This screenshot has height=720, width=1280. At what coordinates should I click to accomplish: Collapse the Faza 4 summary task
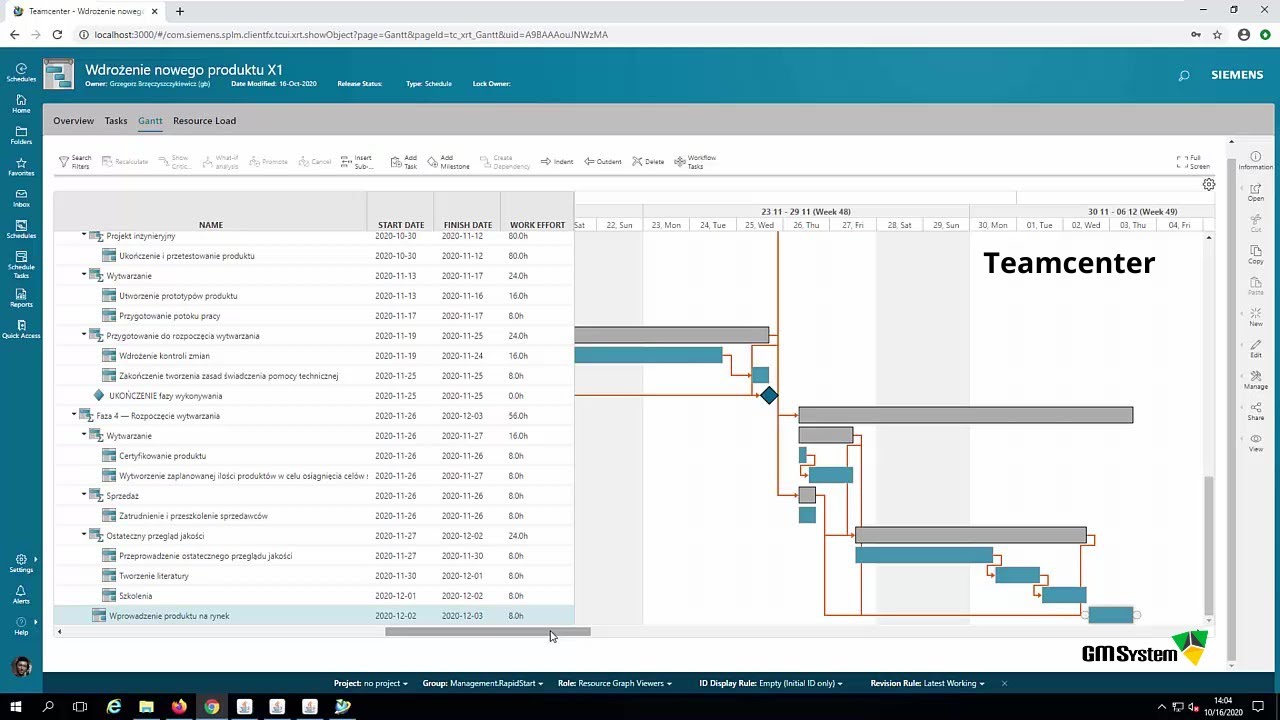[x=74, y=415]
